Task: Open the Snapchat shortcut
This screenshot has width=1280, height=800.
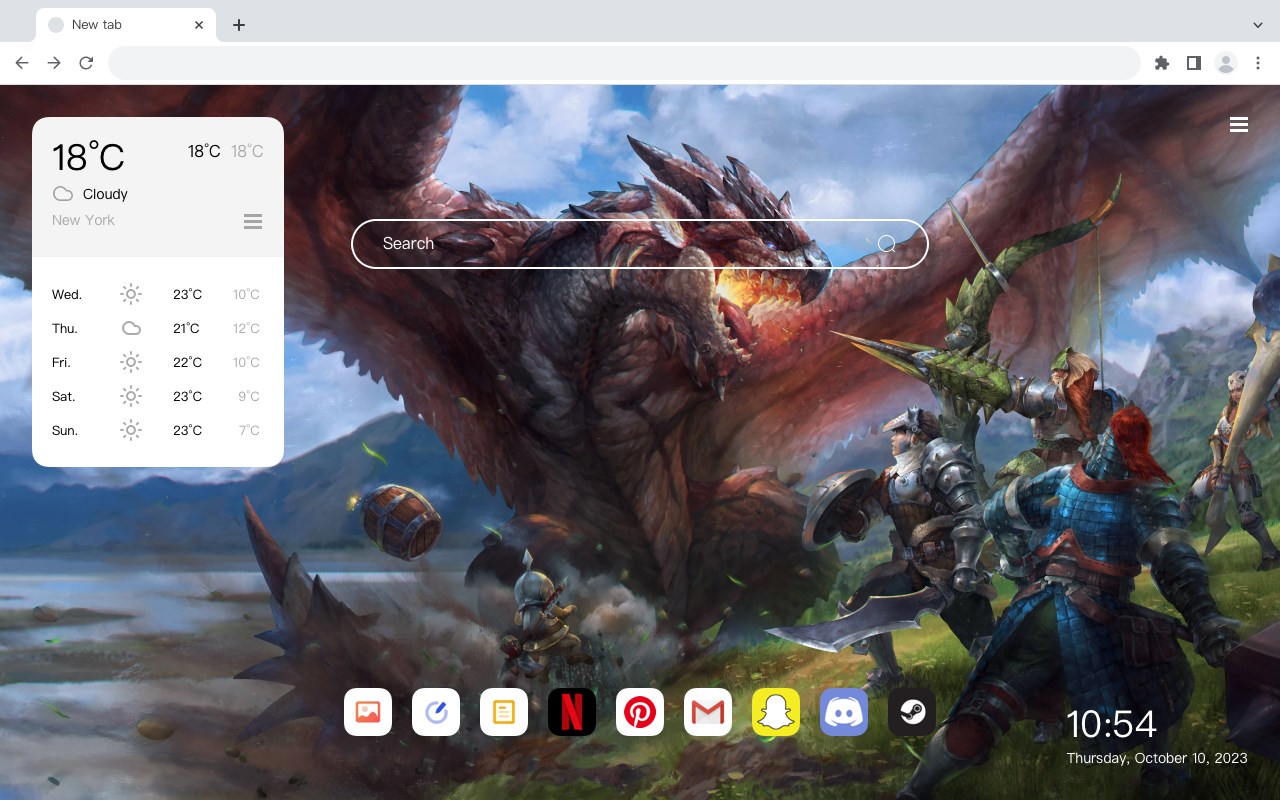Action: [x=776, y=712]
